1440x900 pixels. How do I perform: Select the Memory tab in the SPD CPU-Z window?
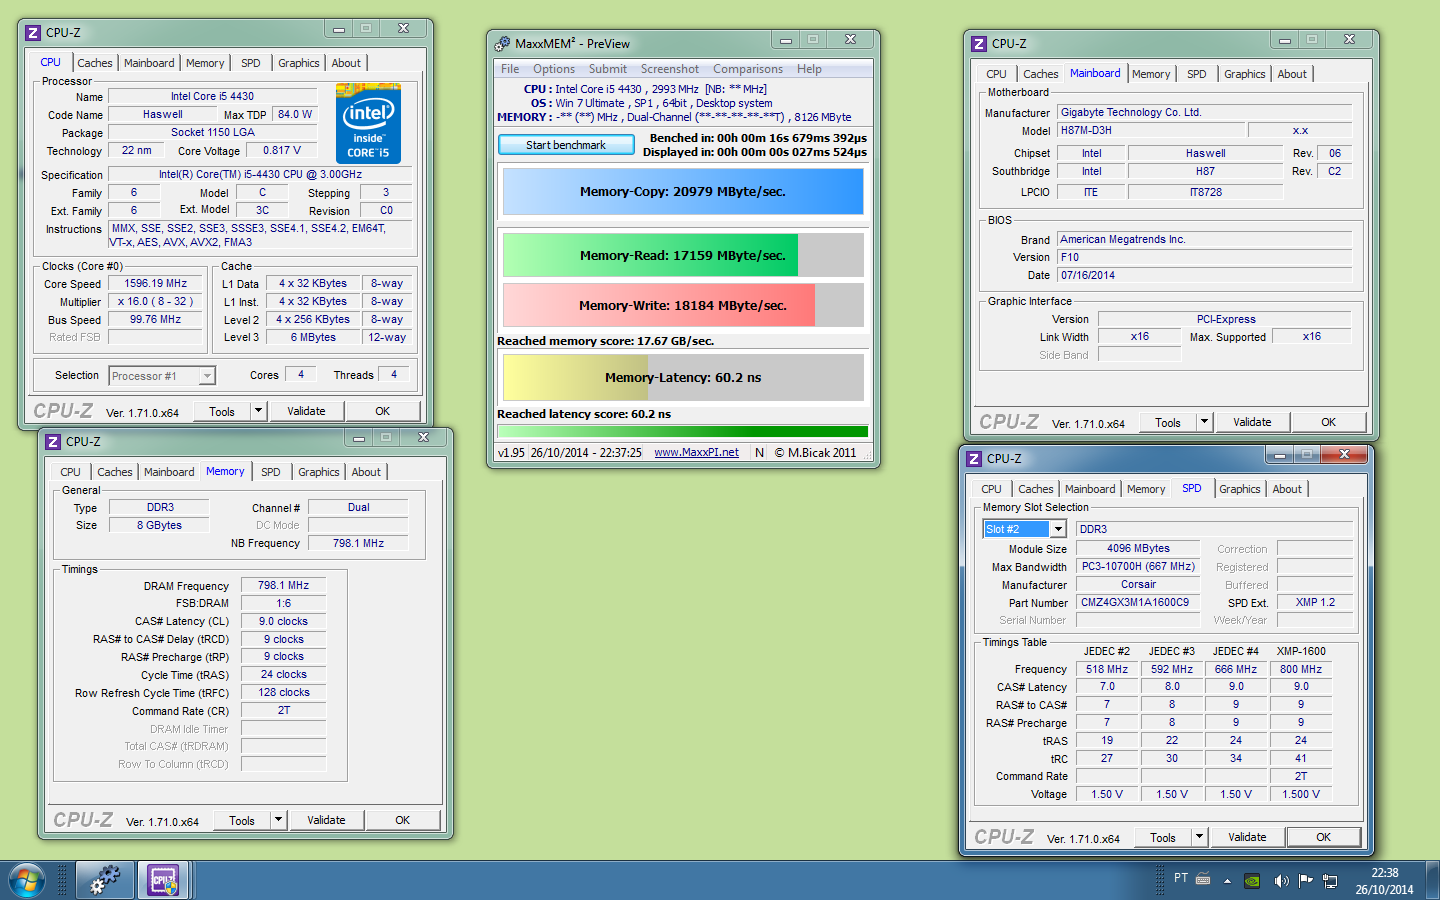coord(1146,489)
